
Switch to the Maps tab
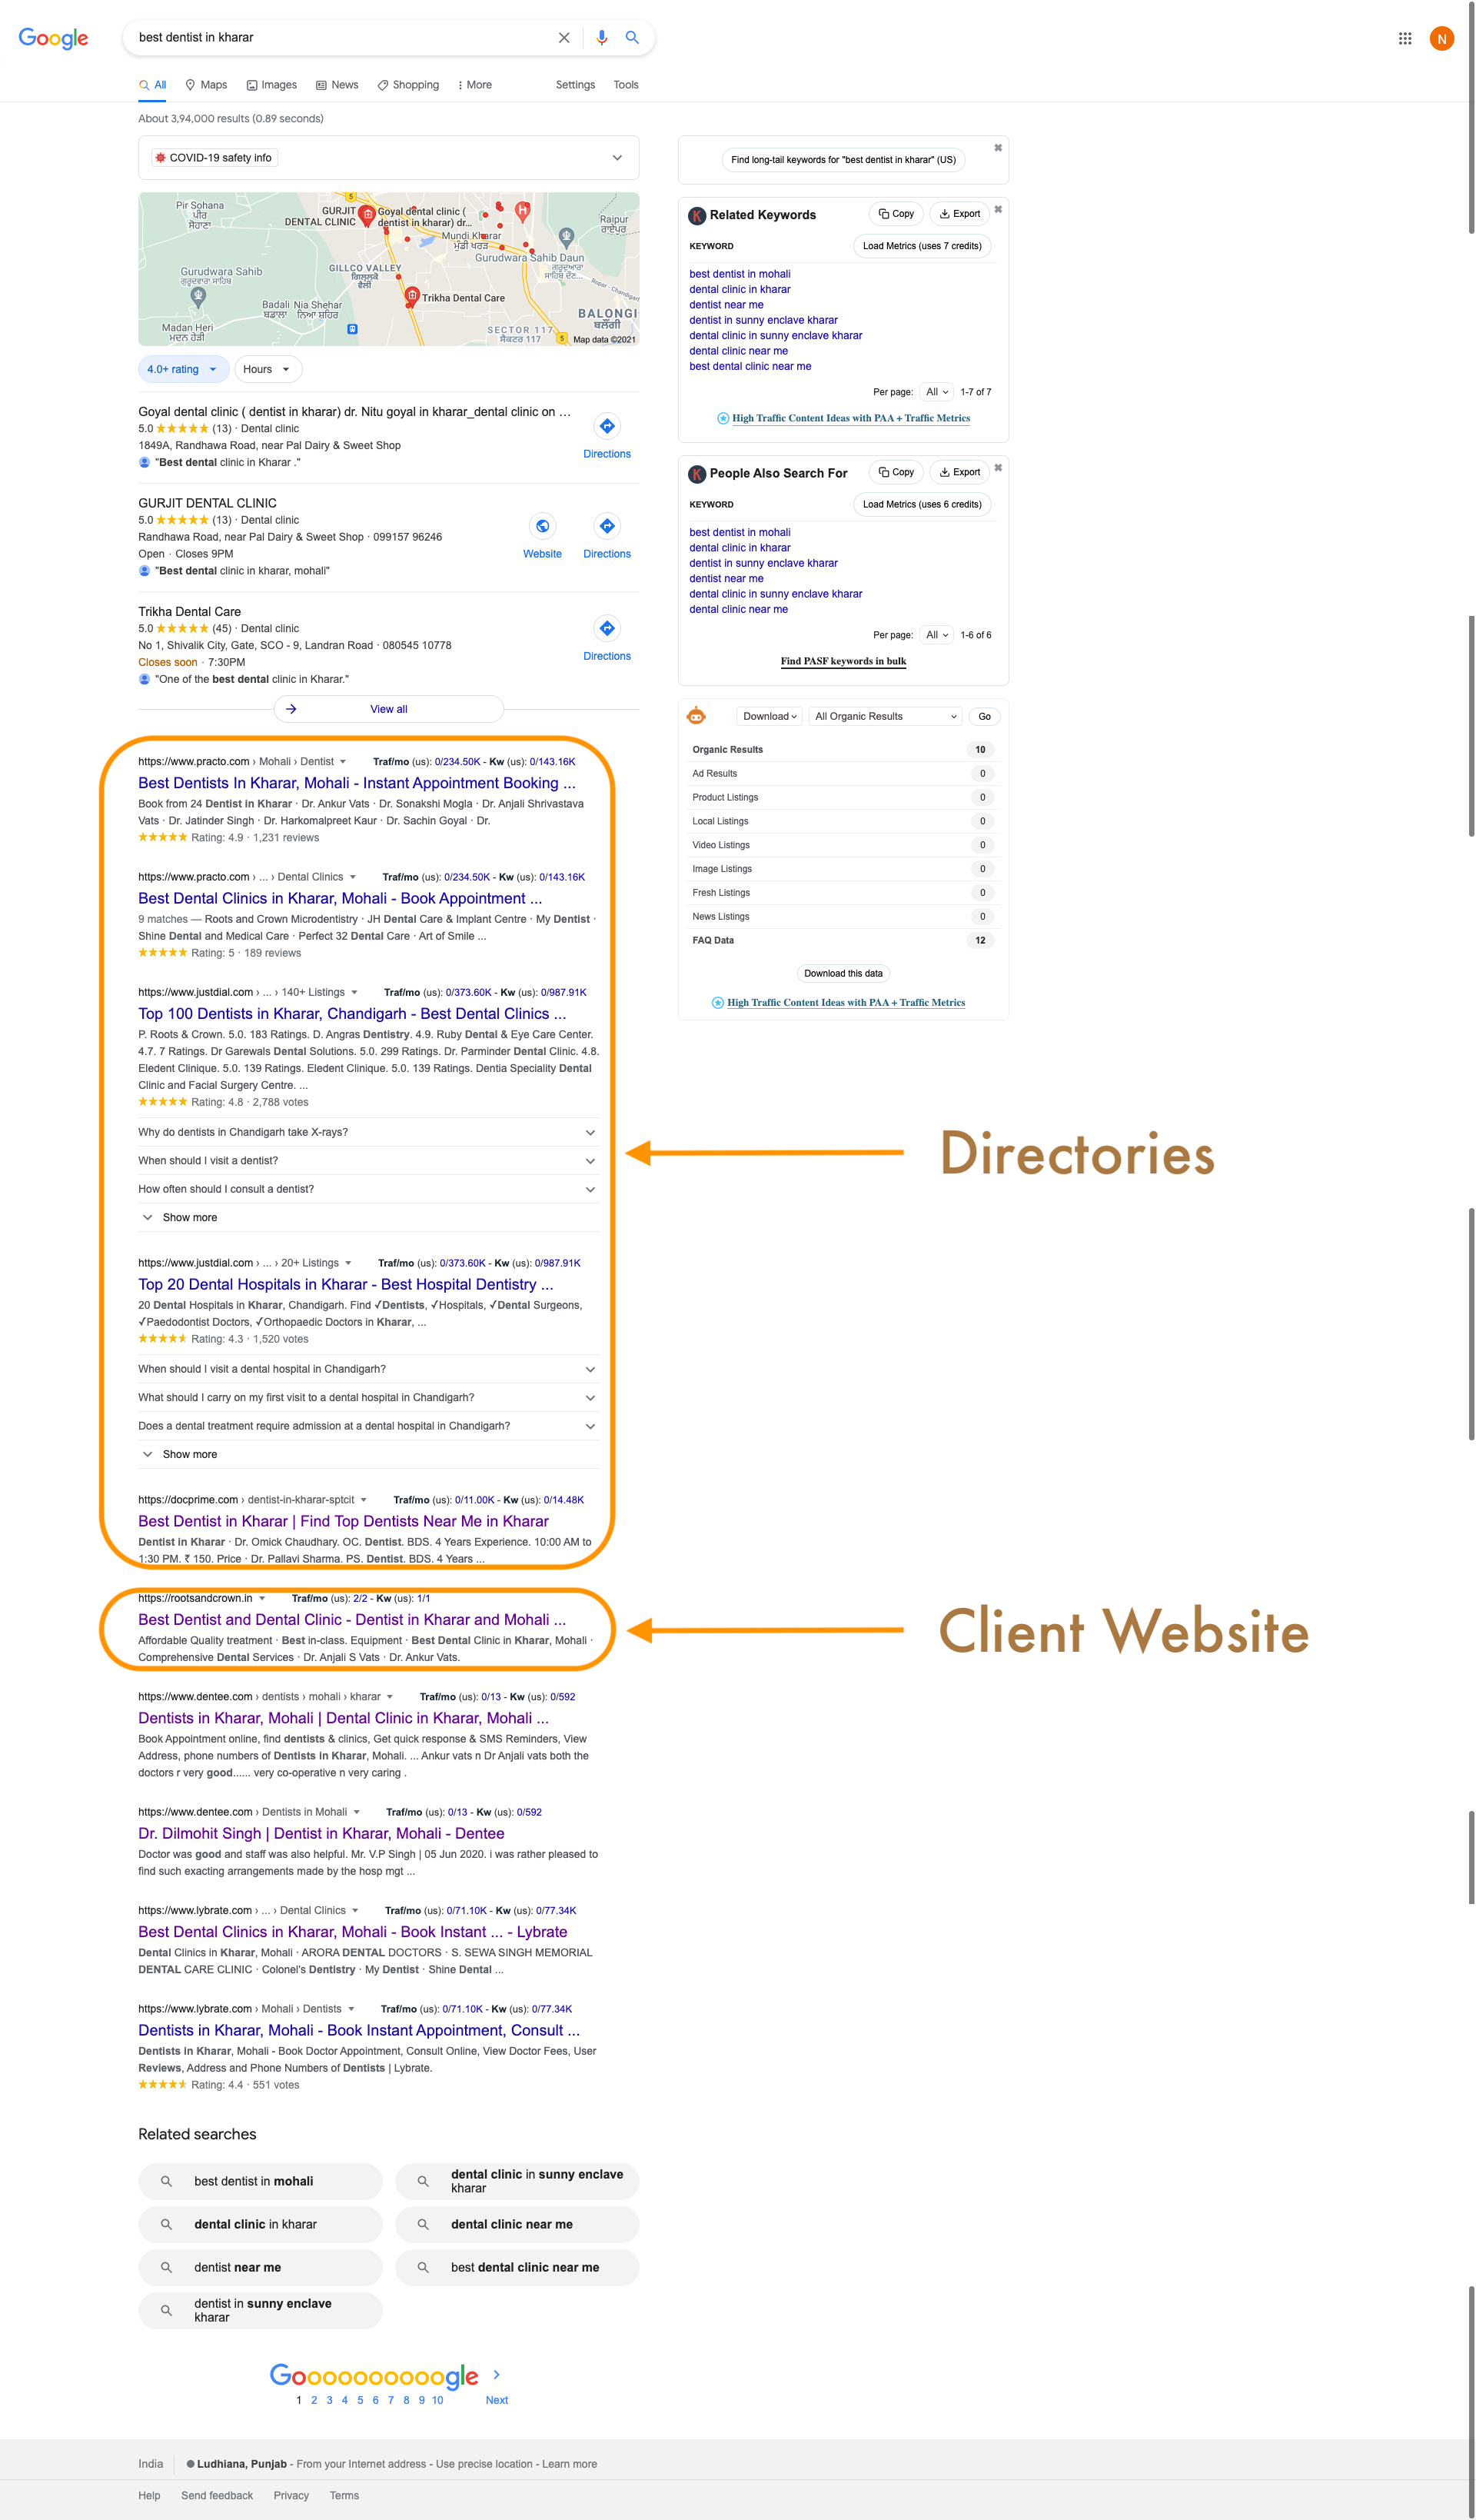point(206,85)
